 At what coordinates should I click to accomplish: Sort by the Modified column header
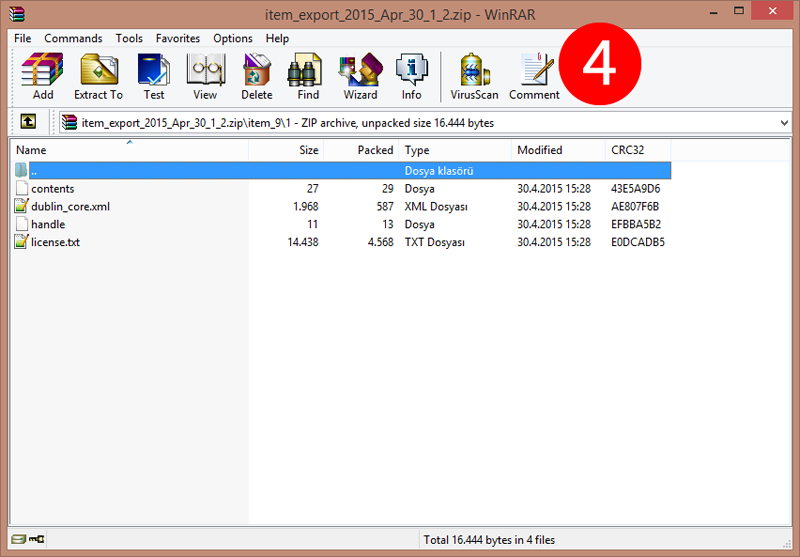(558, 150)
